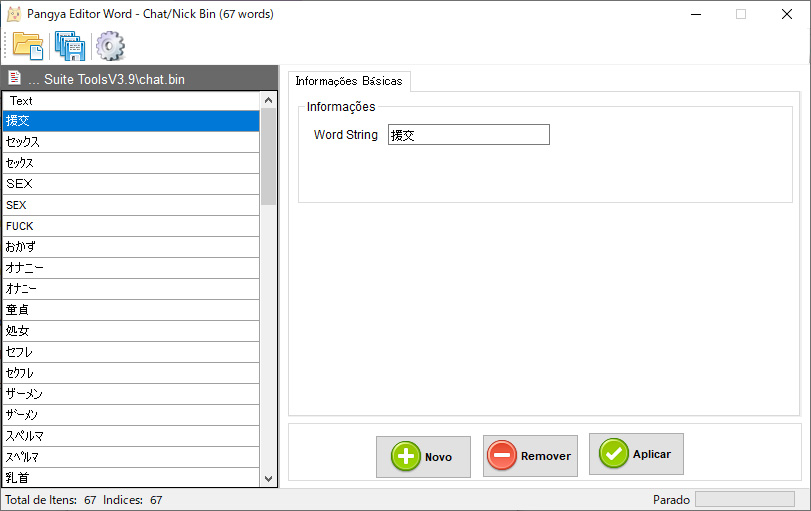Select the おかず row
The height and width of the screenshot is (511, 811).
point(131,247)
